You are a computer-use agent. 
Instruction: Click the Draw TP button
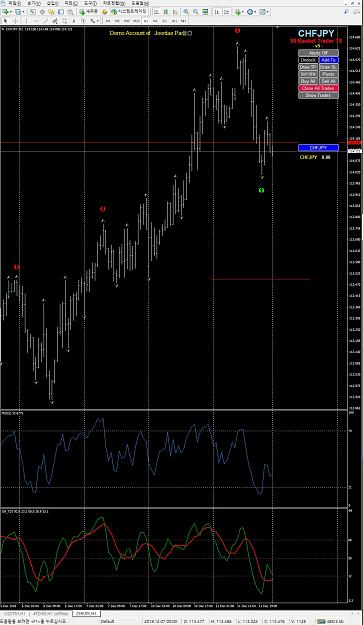point(308,67)
